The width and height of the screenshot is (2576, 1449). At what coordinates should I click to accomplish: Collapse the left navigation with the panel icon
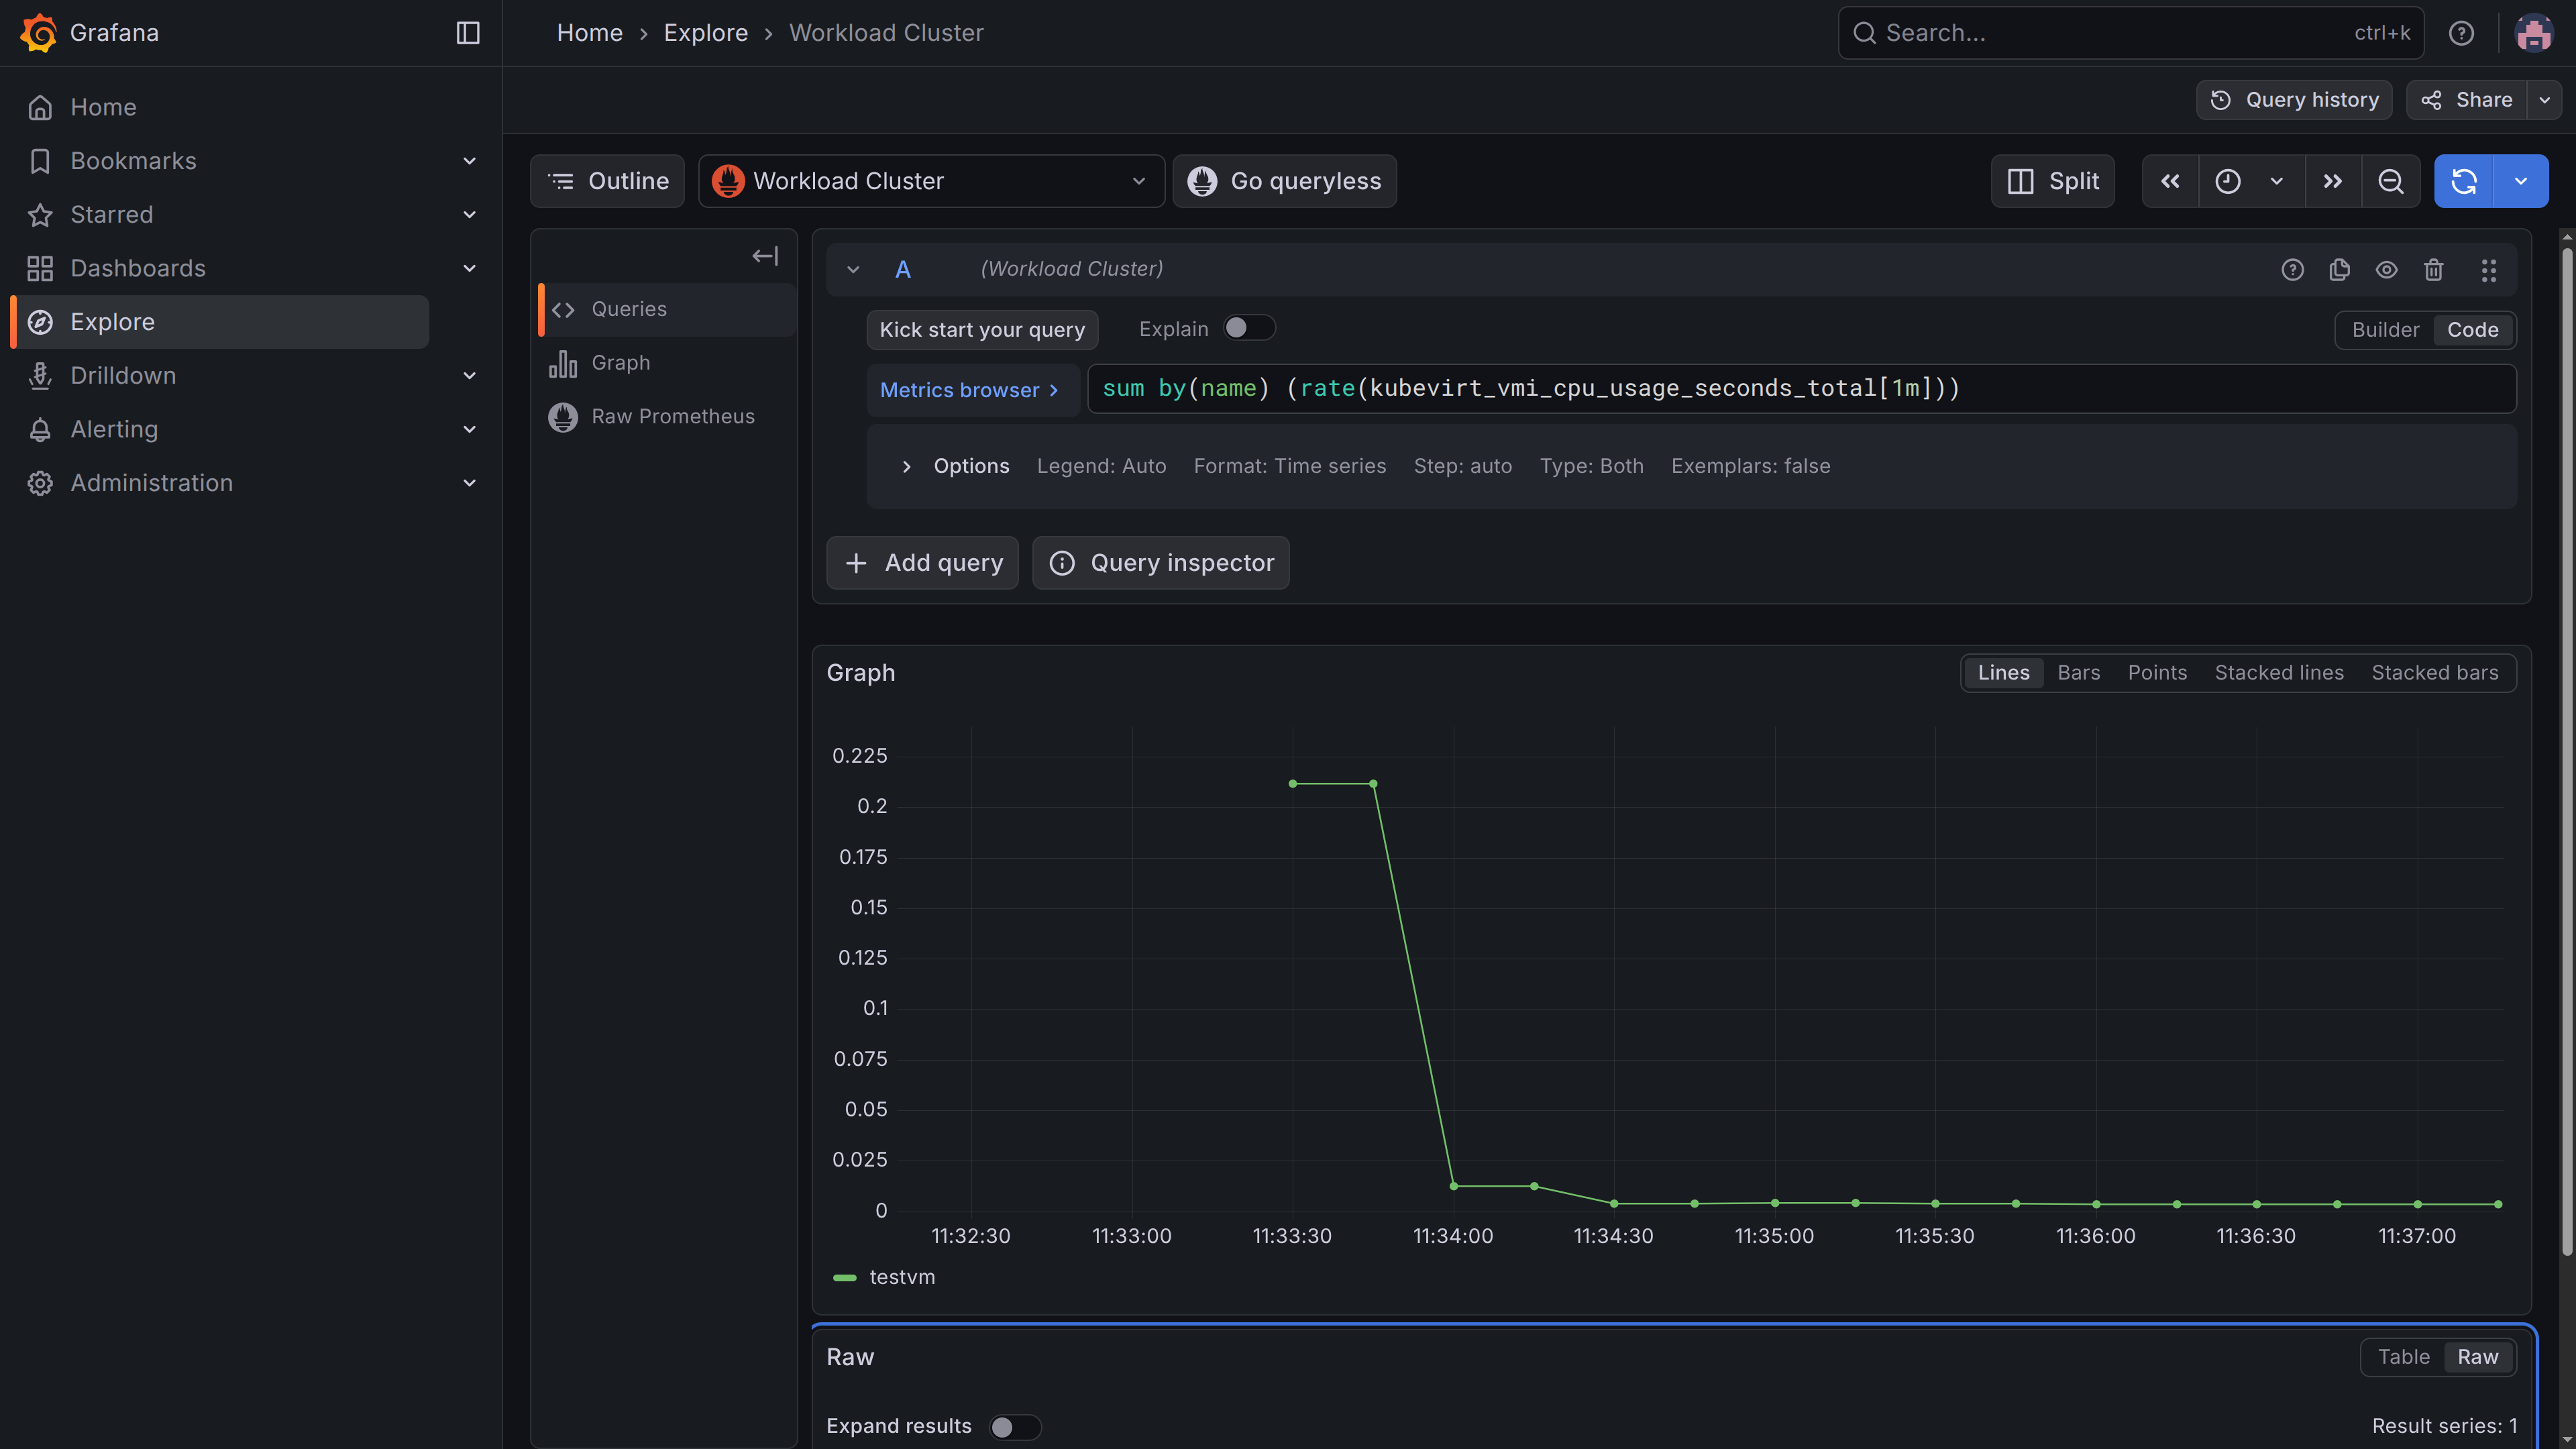pos(467,32)
